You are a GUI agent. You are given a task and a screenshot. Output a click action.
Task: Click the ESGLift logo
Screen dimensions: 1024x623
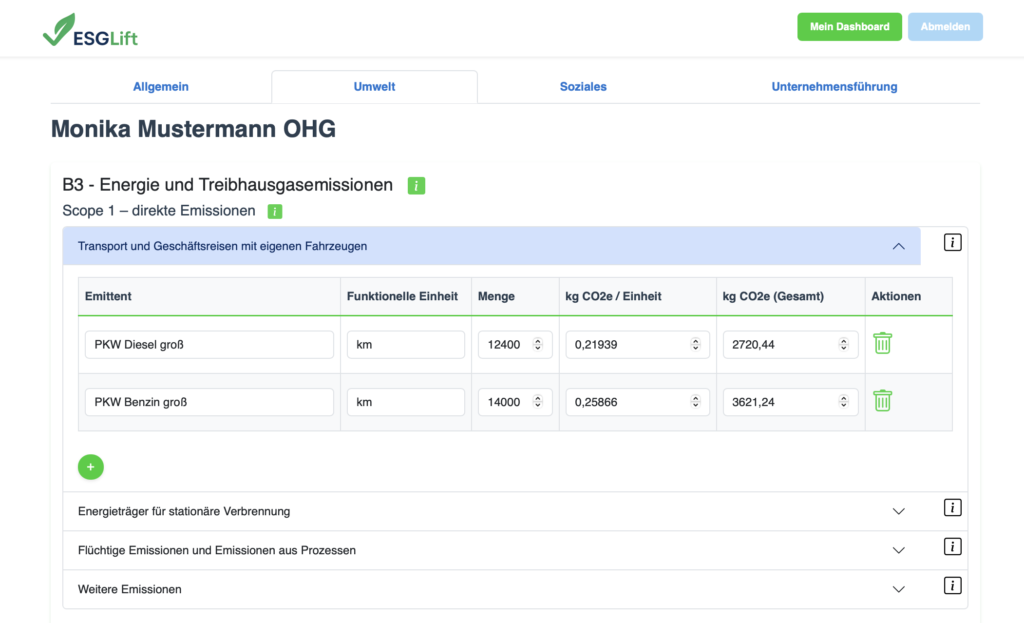point(90,32)
